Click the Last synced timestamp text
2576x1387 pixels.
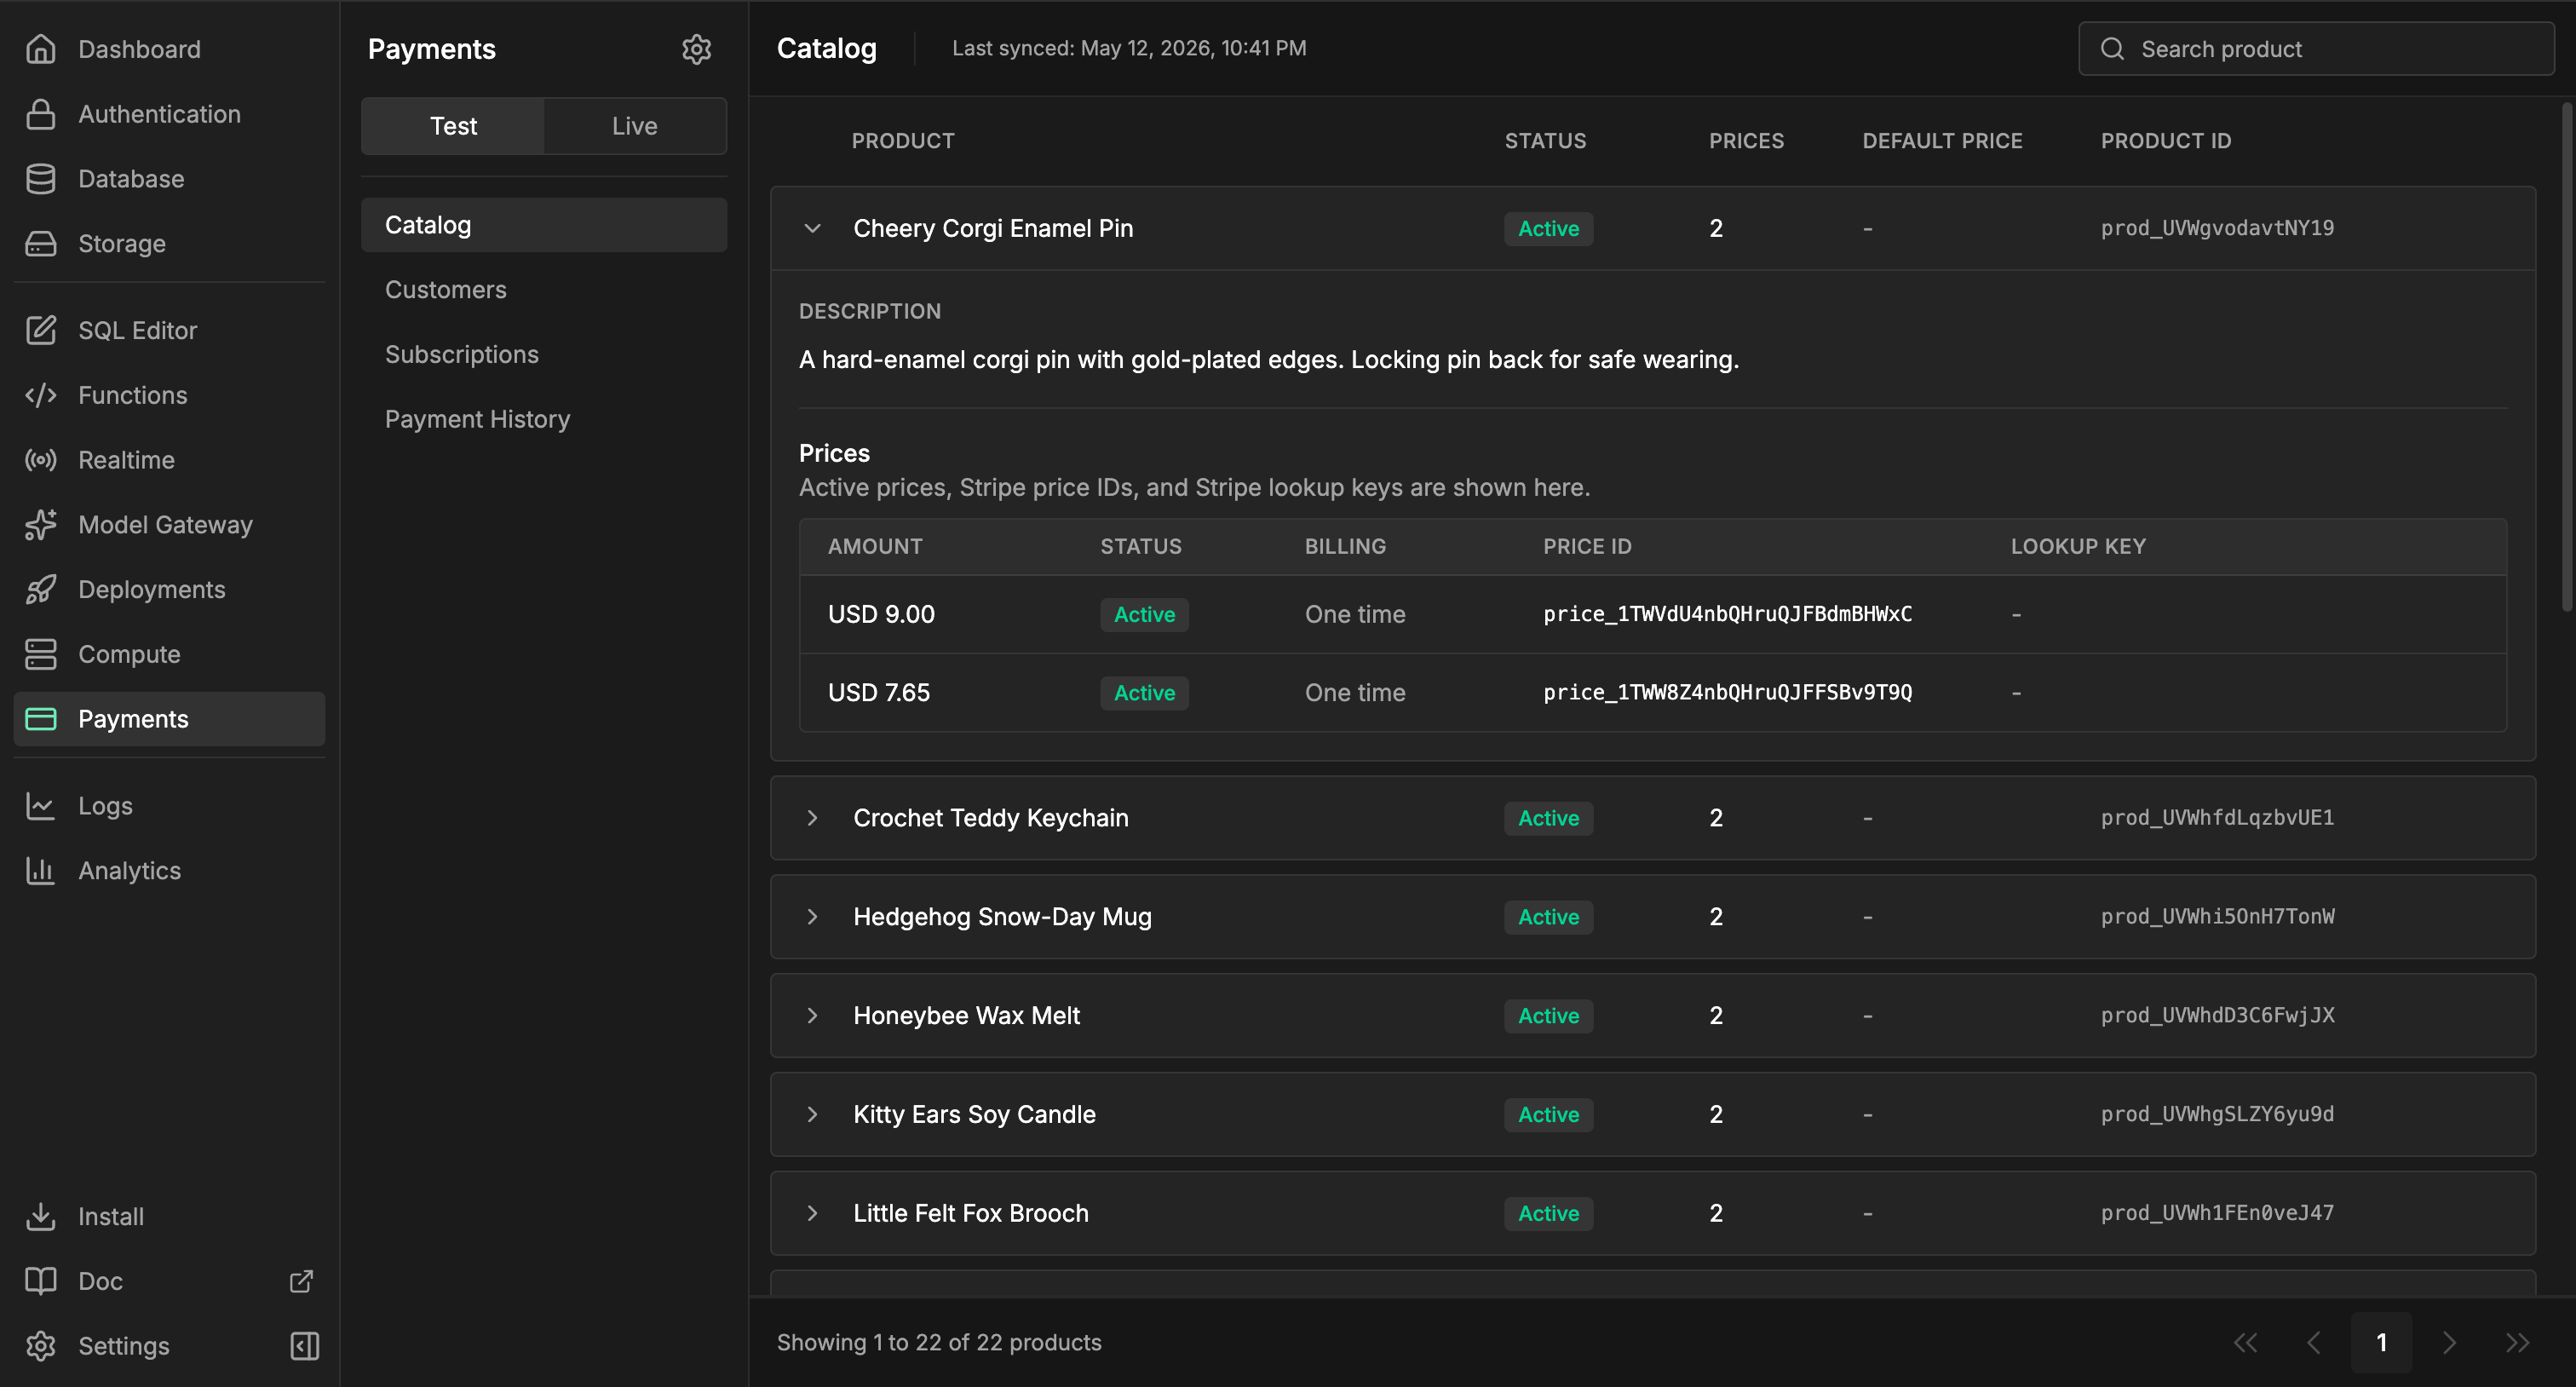[x=1129, y=48]
